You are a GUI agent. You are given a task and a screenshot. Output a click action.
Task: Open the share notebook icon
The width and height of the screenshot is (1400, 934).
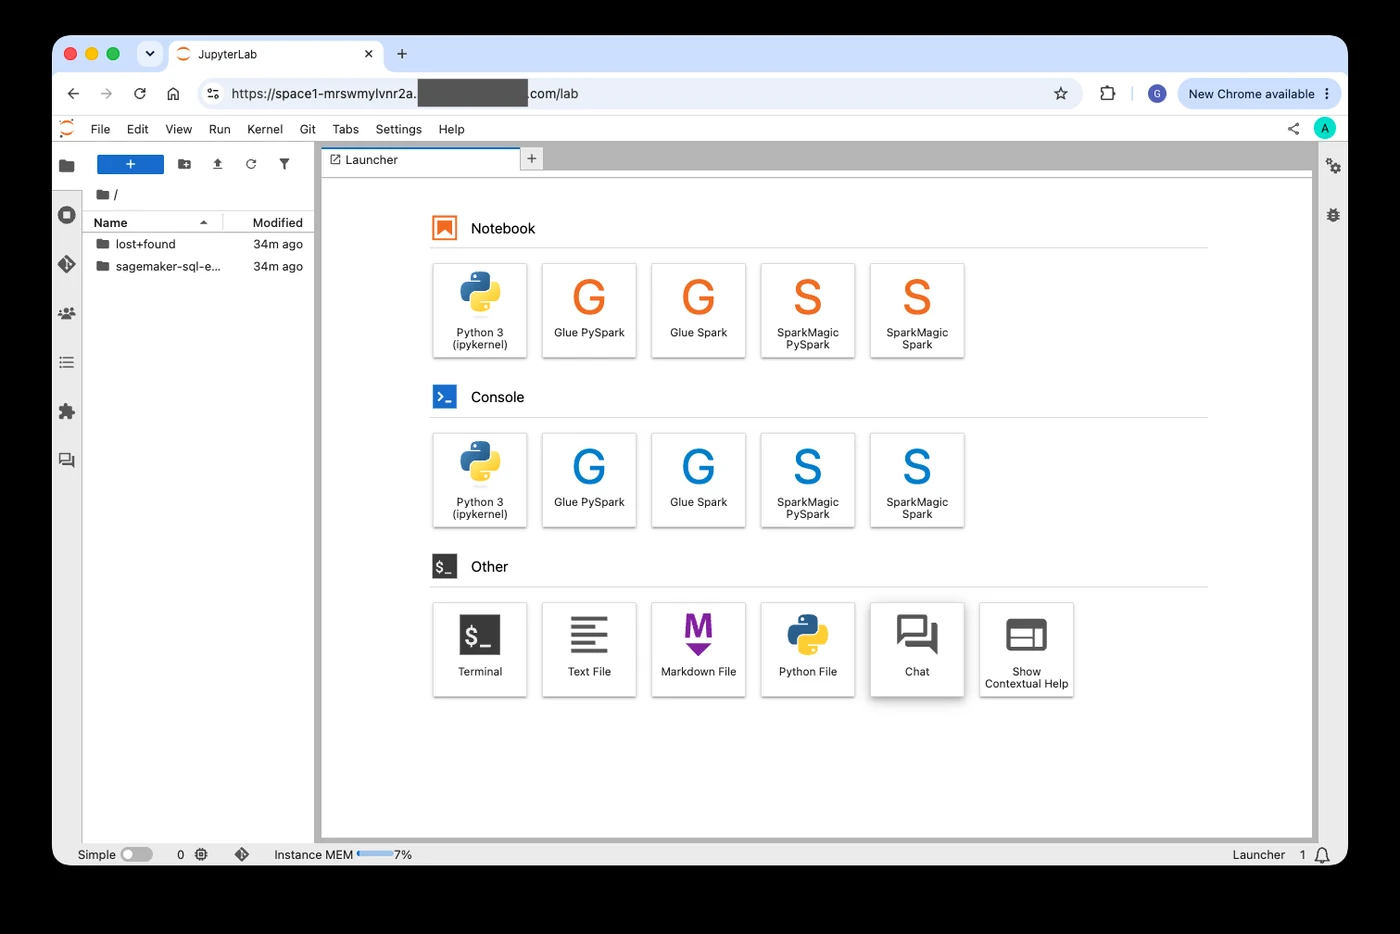tap(1293, 129)
